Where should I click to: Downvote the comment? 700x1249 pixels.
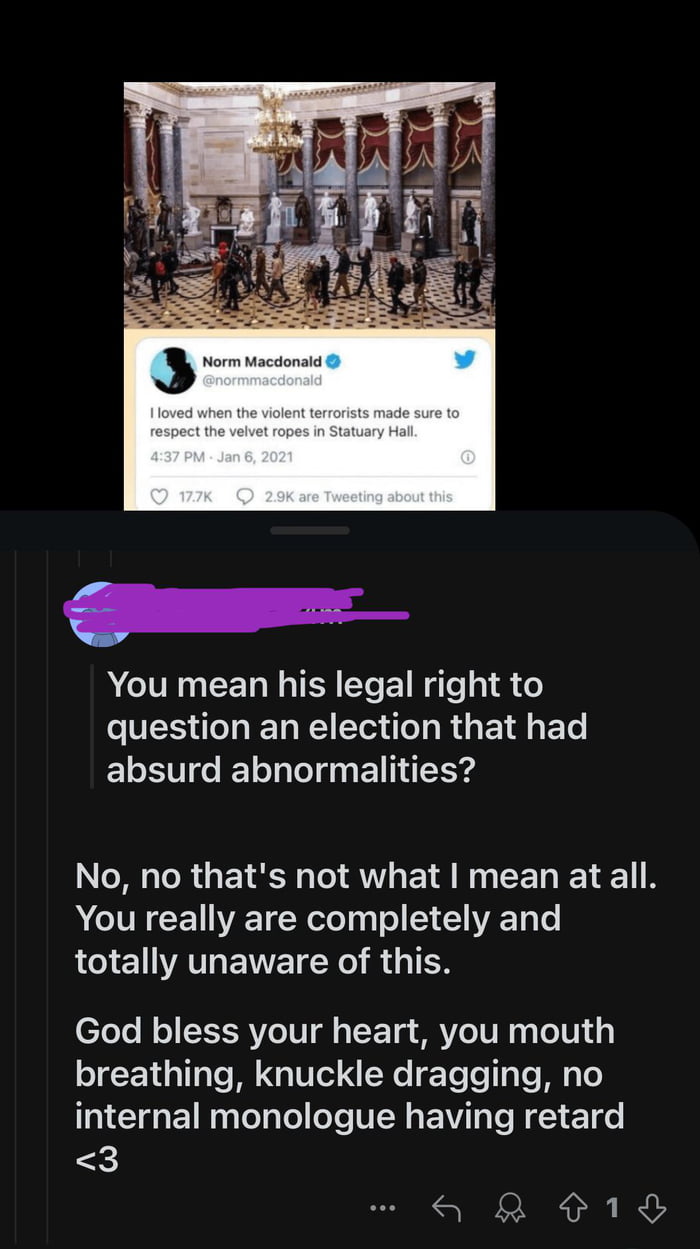point(651,1208)
